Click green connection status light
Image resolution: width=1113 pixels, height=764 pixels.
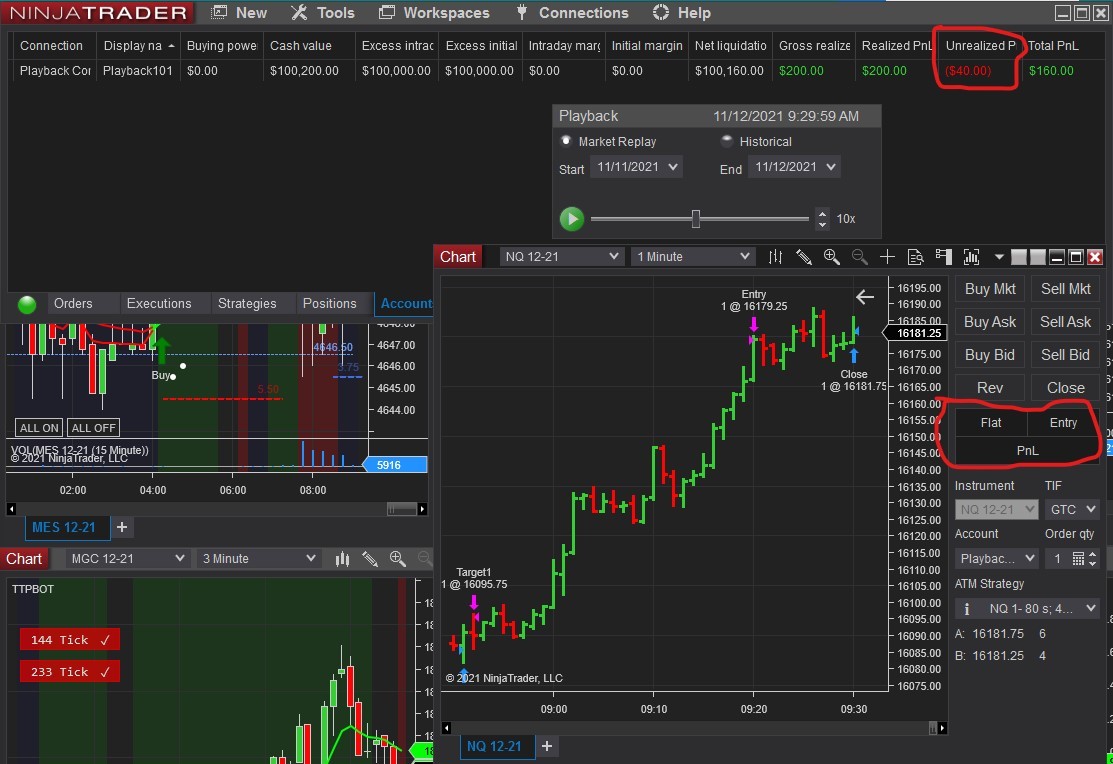[27, 304]
